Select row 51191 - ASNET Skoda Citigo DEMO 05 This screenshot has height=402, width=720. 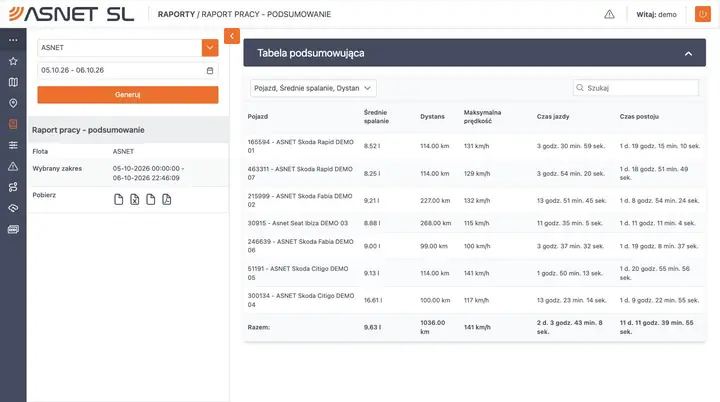click(474, 273)
